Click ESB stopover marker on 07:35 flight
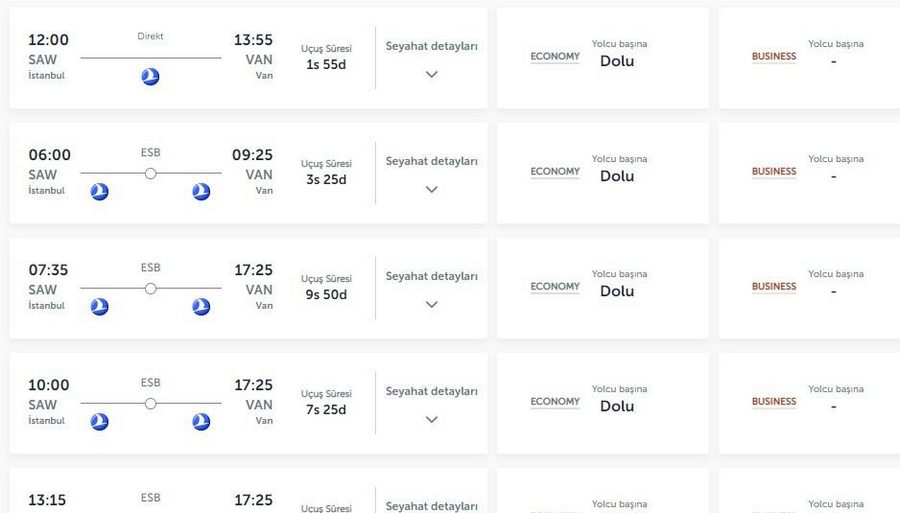 tap(150, 289)
